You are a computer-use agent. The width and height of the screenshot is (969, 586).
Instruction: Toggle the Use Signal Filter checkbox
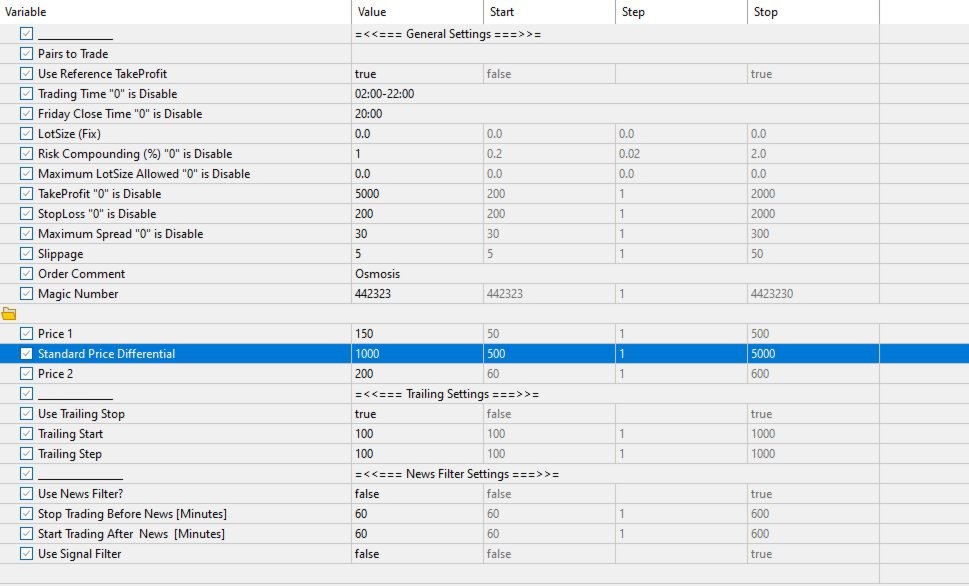click(26, 553)
